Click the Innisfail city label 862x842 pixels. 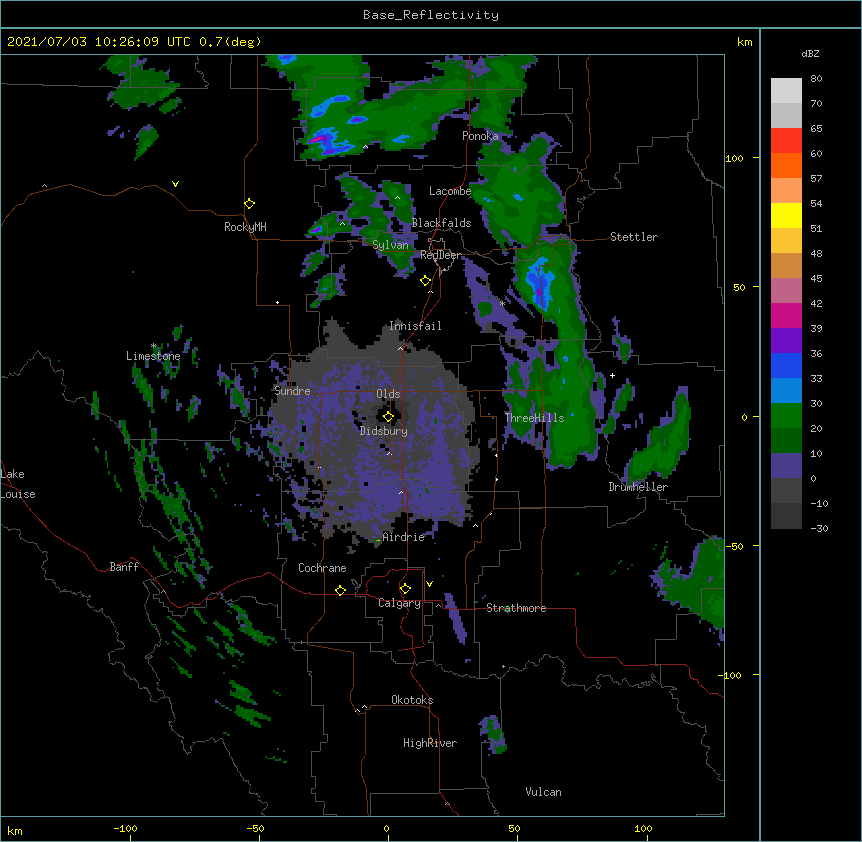415,326
